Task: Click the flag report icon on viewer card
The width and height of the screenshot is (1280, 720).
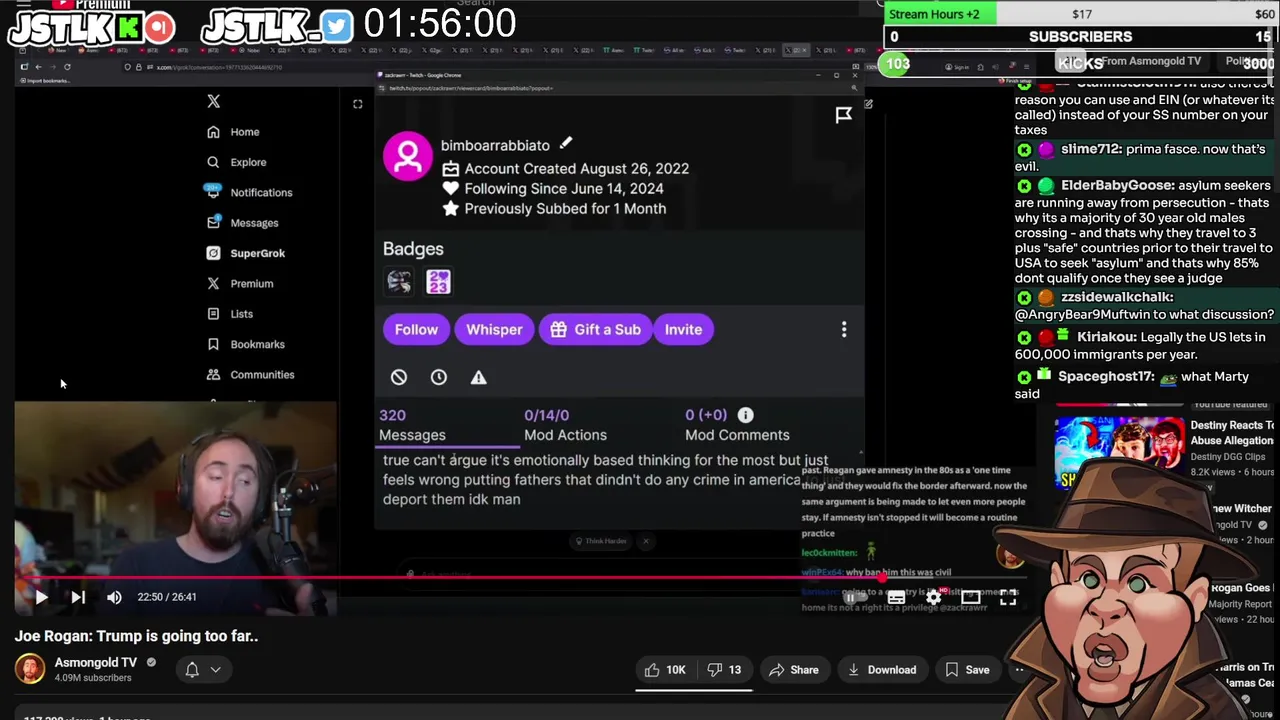Action: tap(843, 115)
